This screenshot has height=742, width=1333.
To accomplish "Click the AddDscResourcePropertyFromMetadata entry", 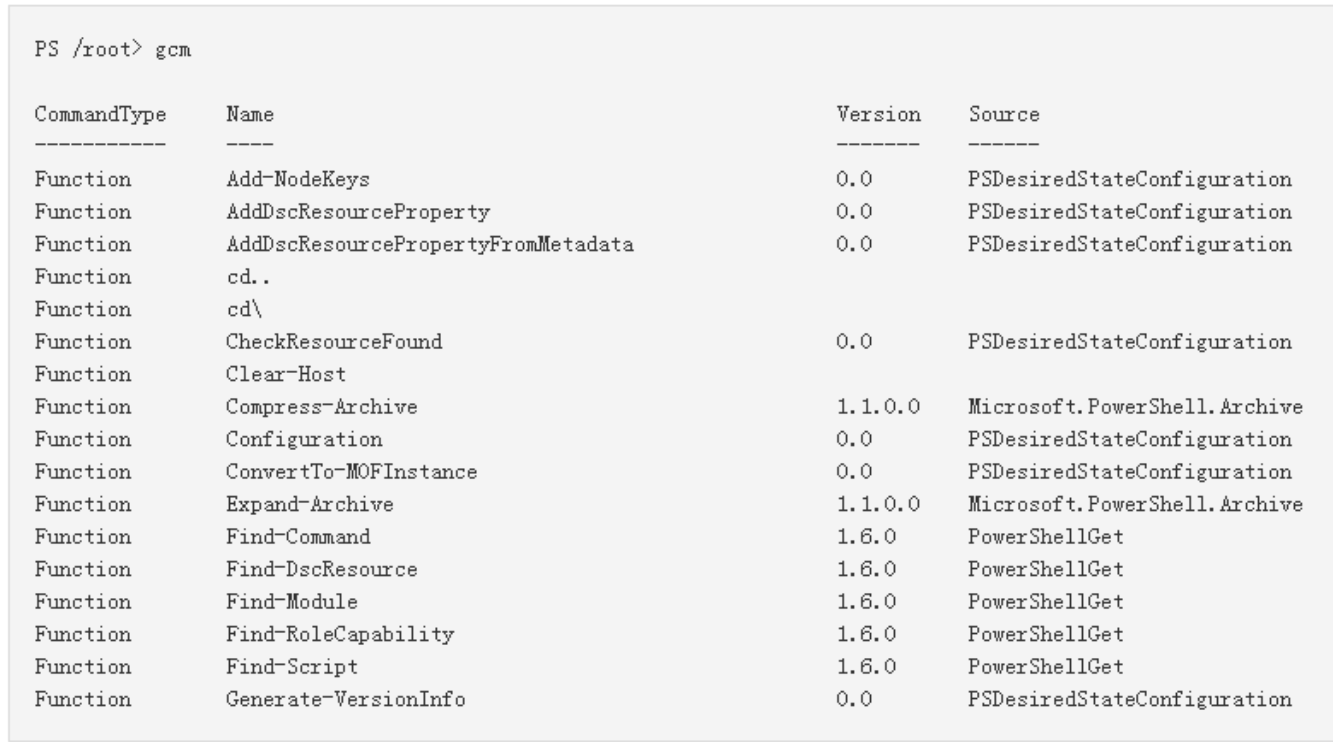I will tap(430, 244).
